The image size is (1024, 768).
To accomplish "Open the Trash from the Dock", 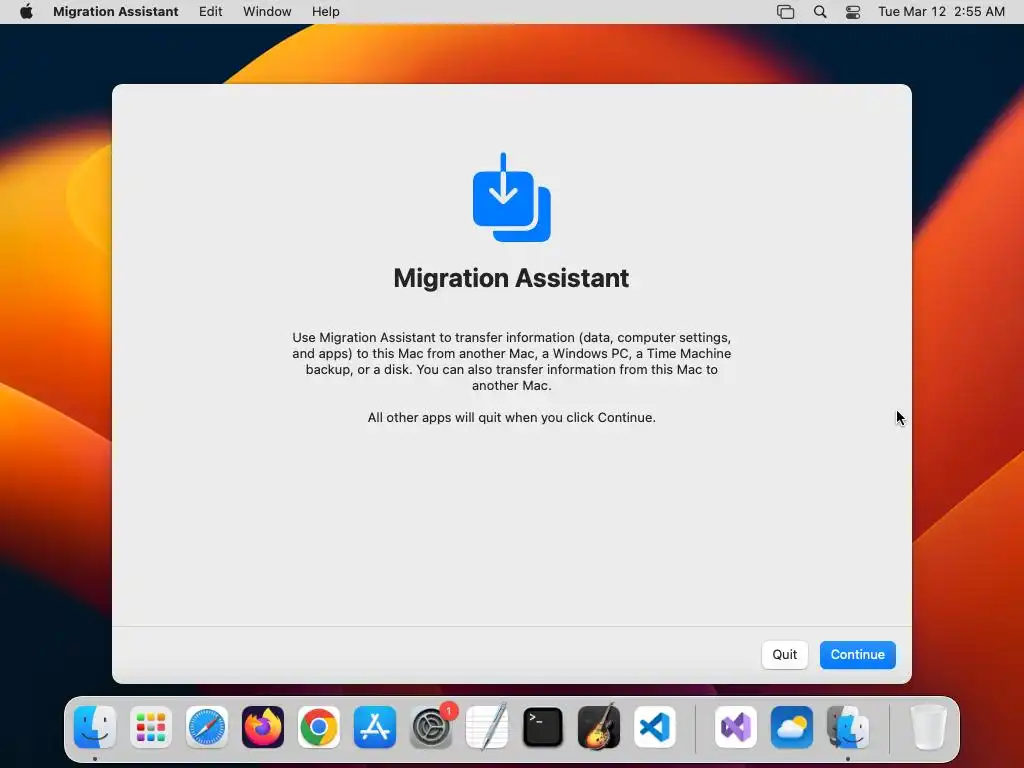I will point(928,727).
